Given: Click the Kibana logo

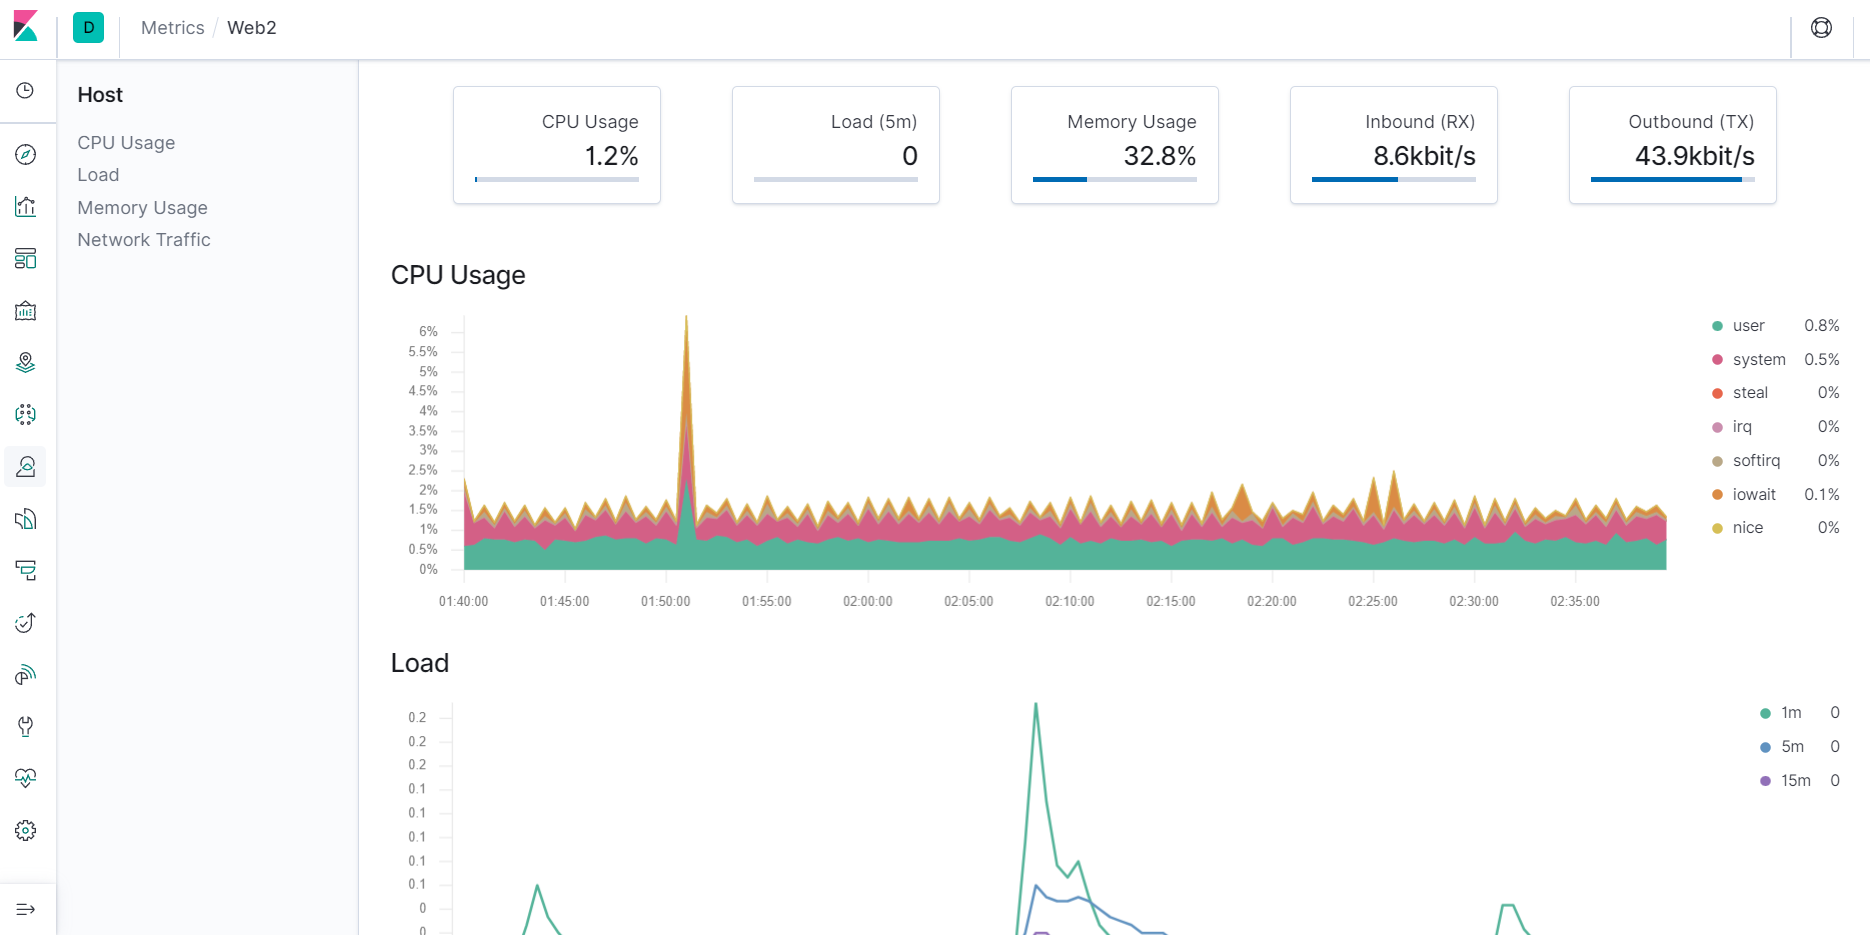Looking at the screenshot, I should click(x=26, y=27).
